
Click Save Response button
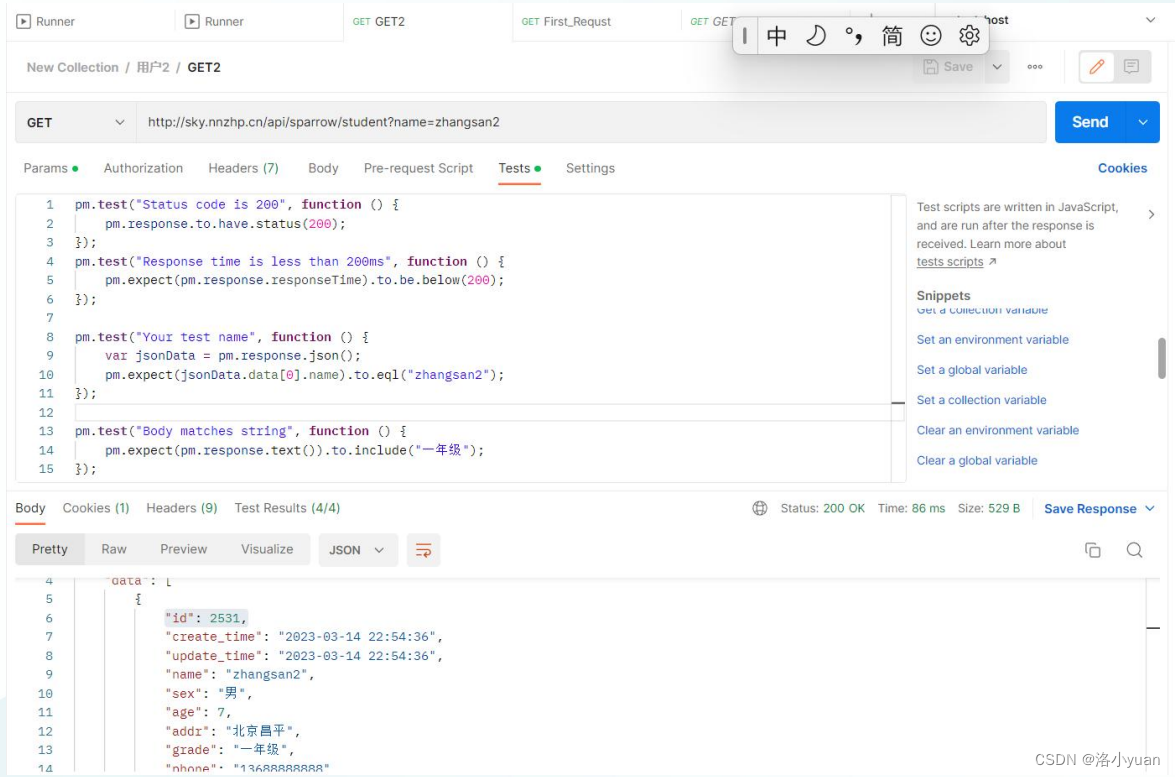(x=1090, y=509)
